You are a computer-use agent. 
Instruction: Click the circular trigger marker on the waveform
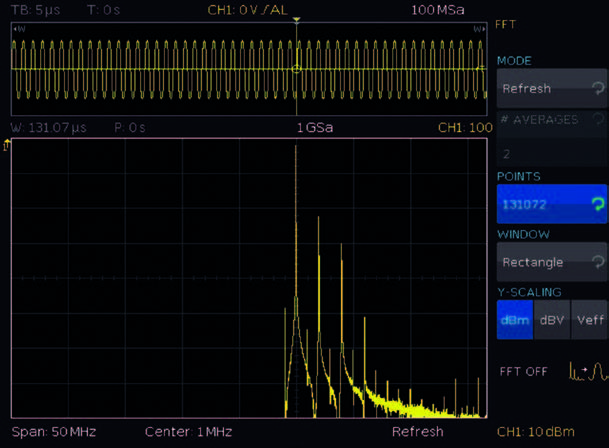coord(296,68)
